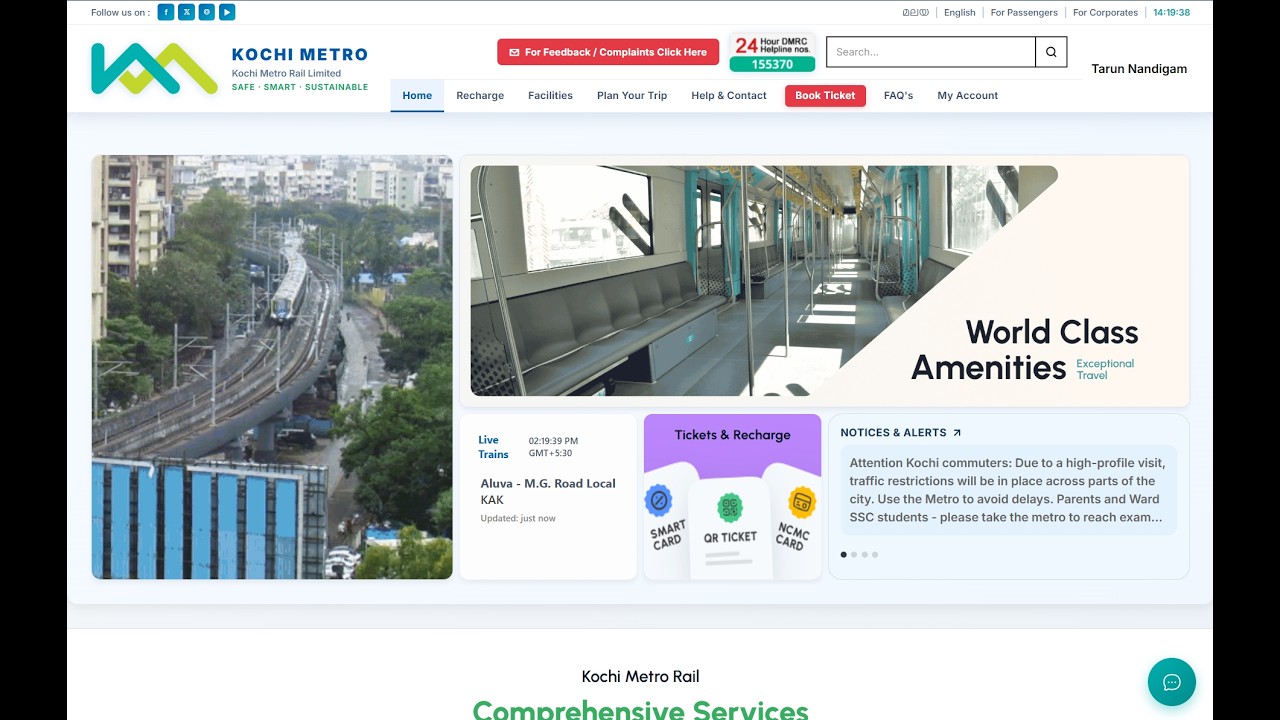Select the Smart Card badge icon
Viewport: 1280px width, 720px height.
coord(658,500)
